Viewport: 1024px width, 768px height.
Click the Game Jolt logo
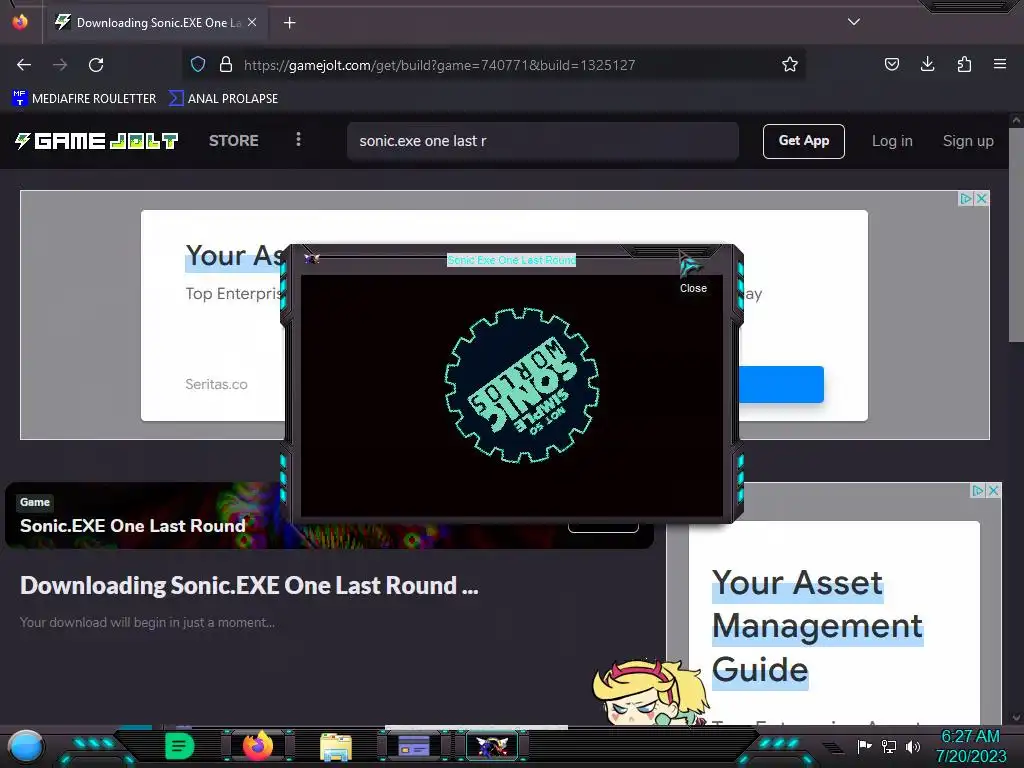click(x=97, y=141)
